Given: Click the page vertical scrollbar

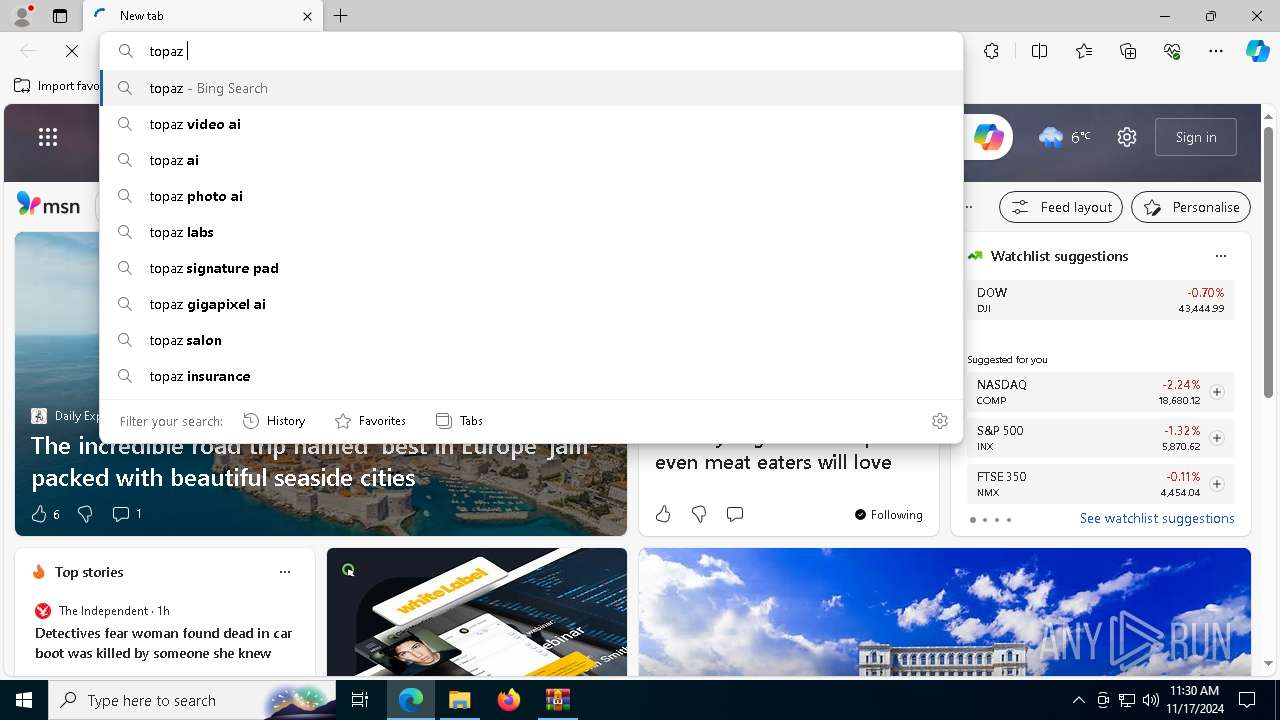Looking at the screenshot, I should tap(1269, 262).
